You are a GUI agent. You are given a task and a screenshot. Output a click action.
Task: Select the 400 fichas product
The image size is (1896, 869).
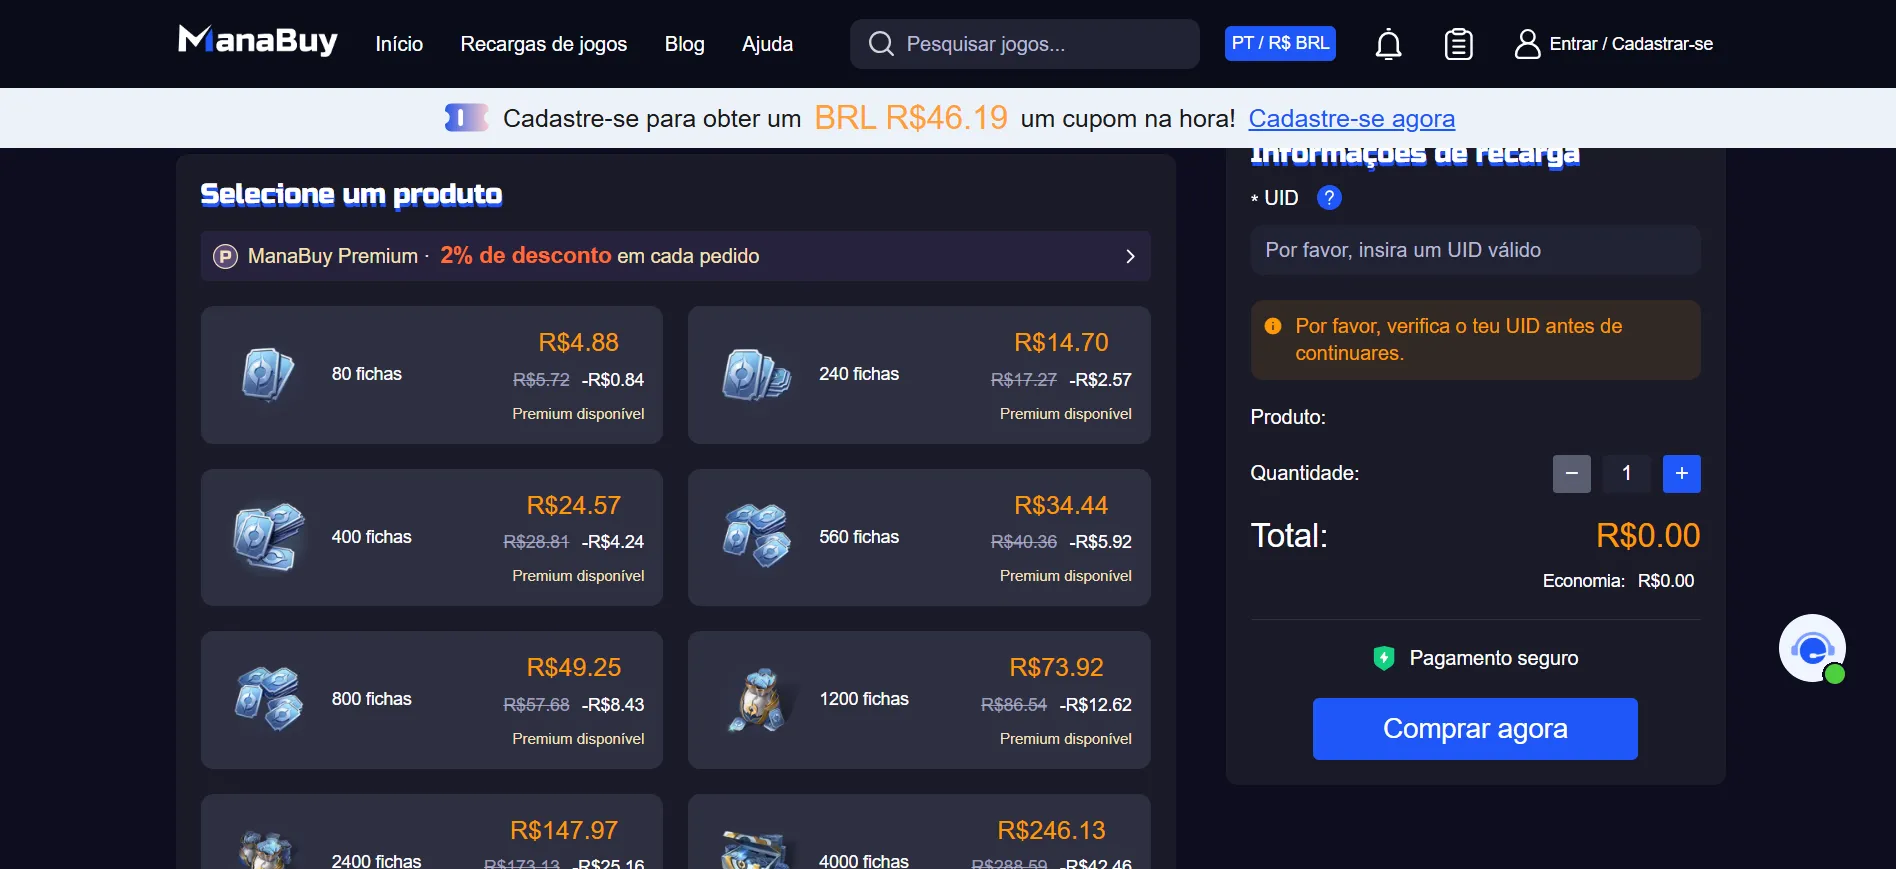click(432, 537)
